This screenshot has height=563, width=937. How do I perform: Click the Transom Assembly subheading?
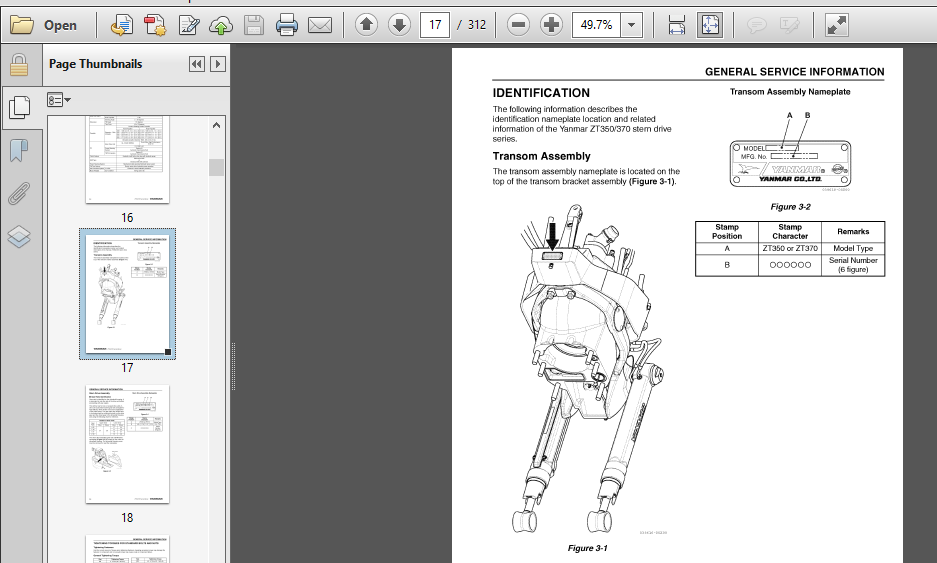point(541,157)
